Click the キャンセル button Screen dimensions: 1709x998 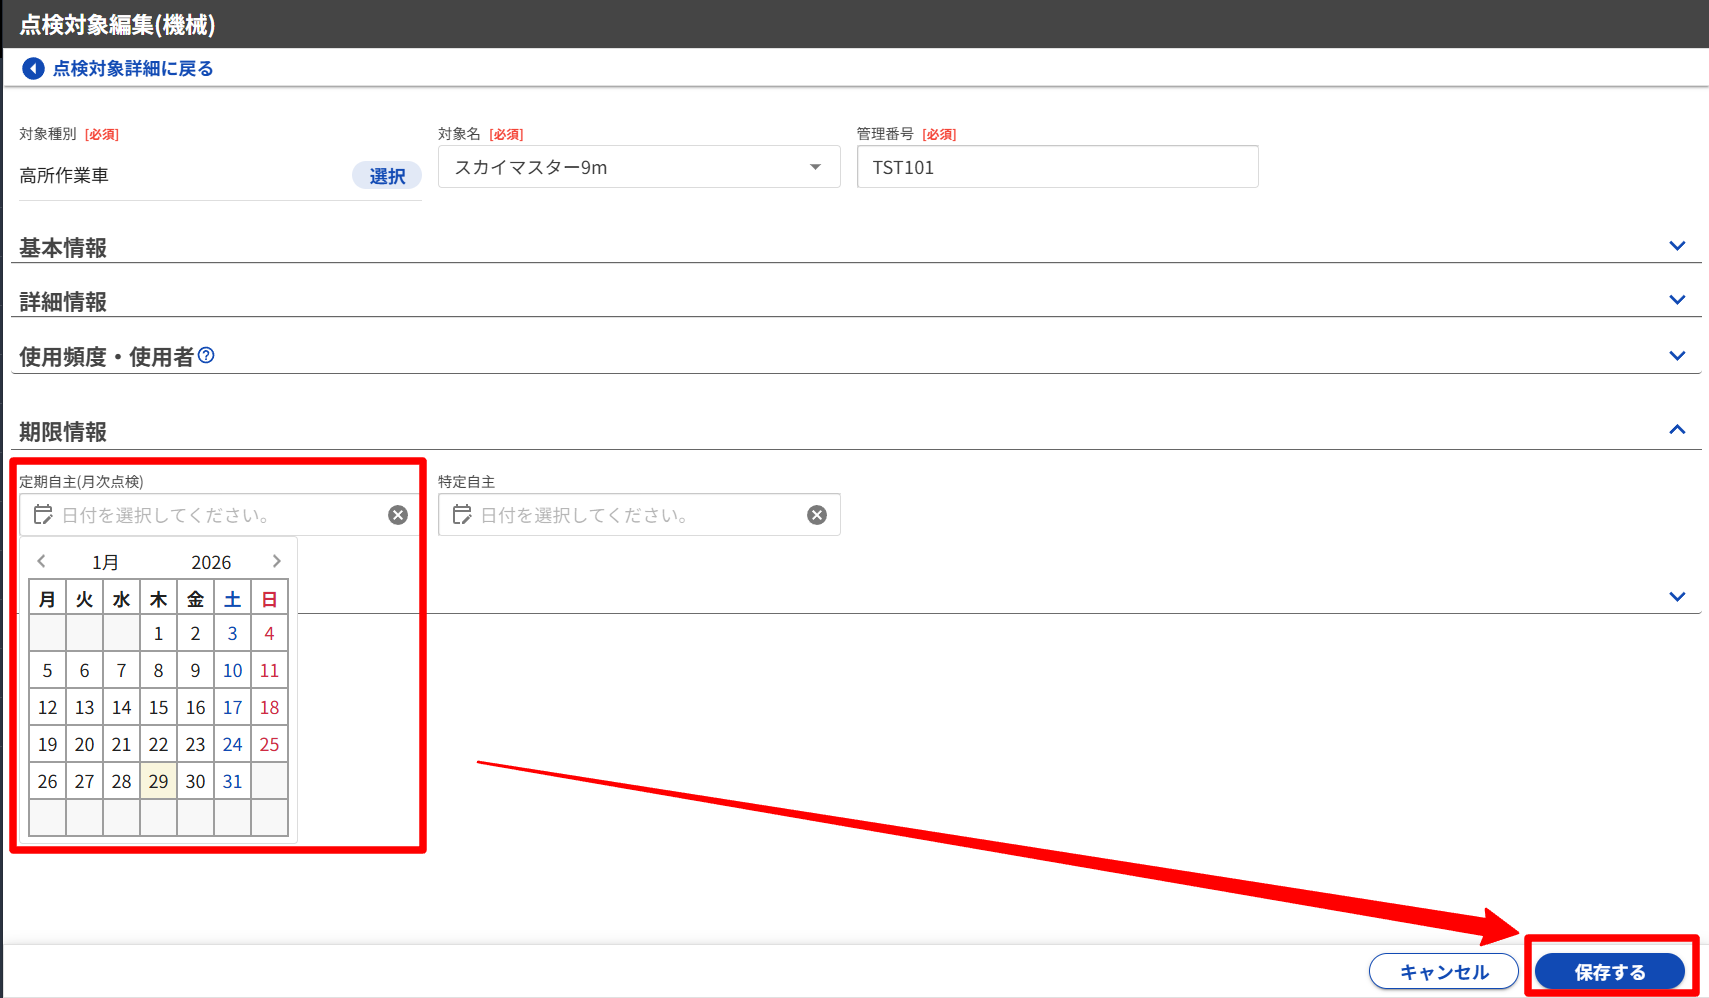click(x=1443, y=971)
